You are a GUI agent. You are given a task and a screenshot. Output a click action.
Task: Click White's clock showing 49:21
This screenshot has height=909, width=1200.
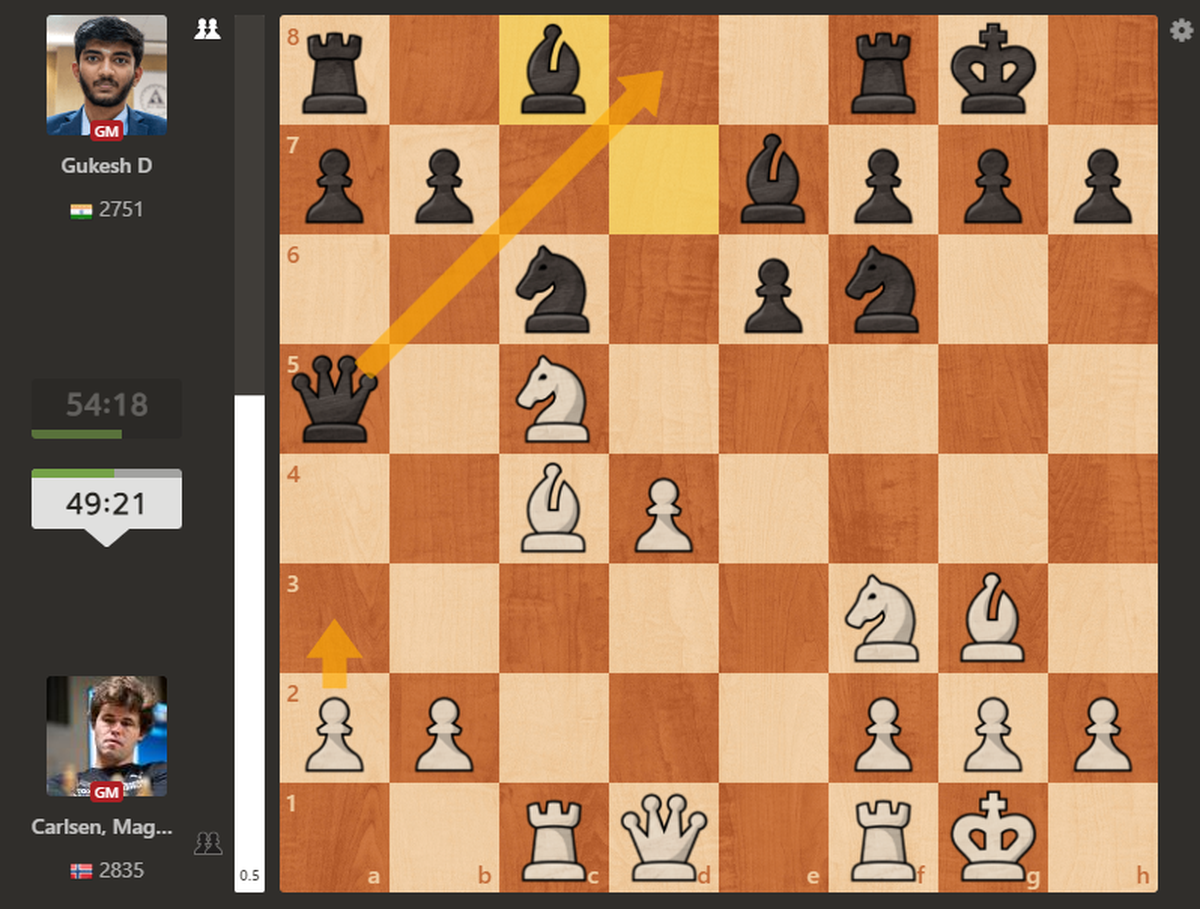pyautogui.click(x=107, y=503)
